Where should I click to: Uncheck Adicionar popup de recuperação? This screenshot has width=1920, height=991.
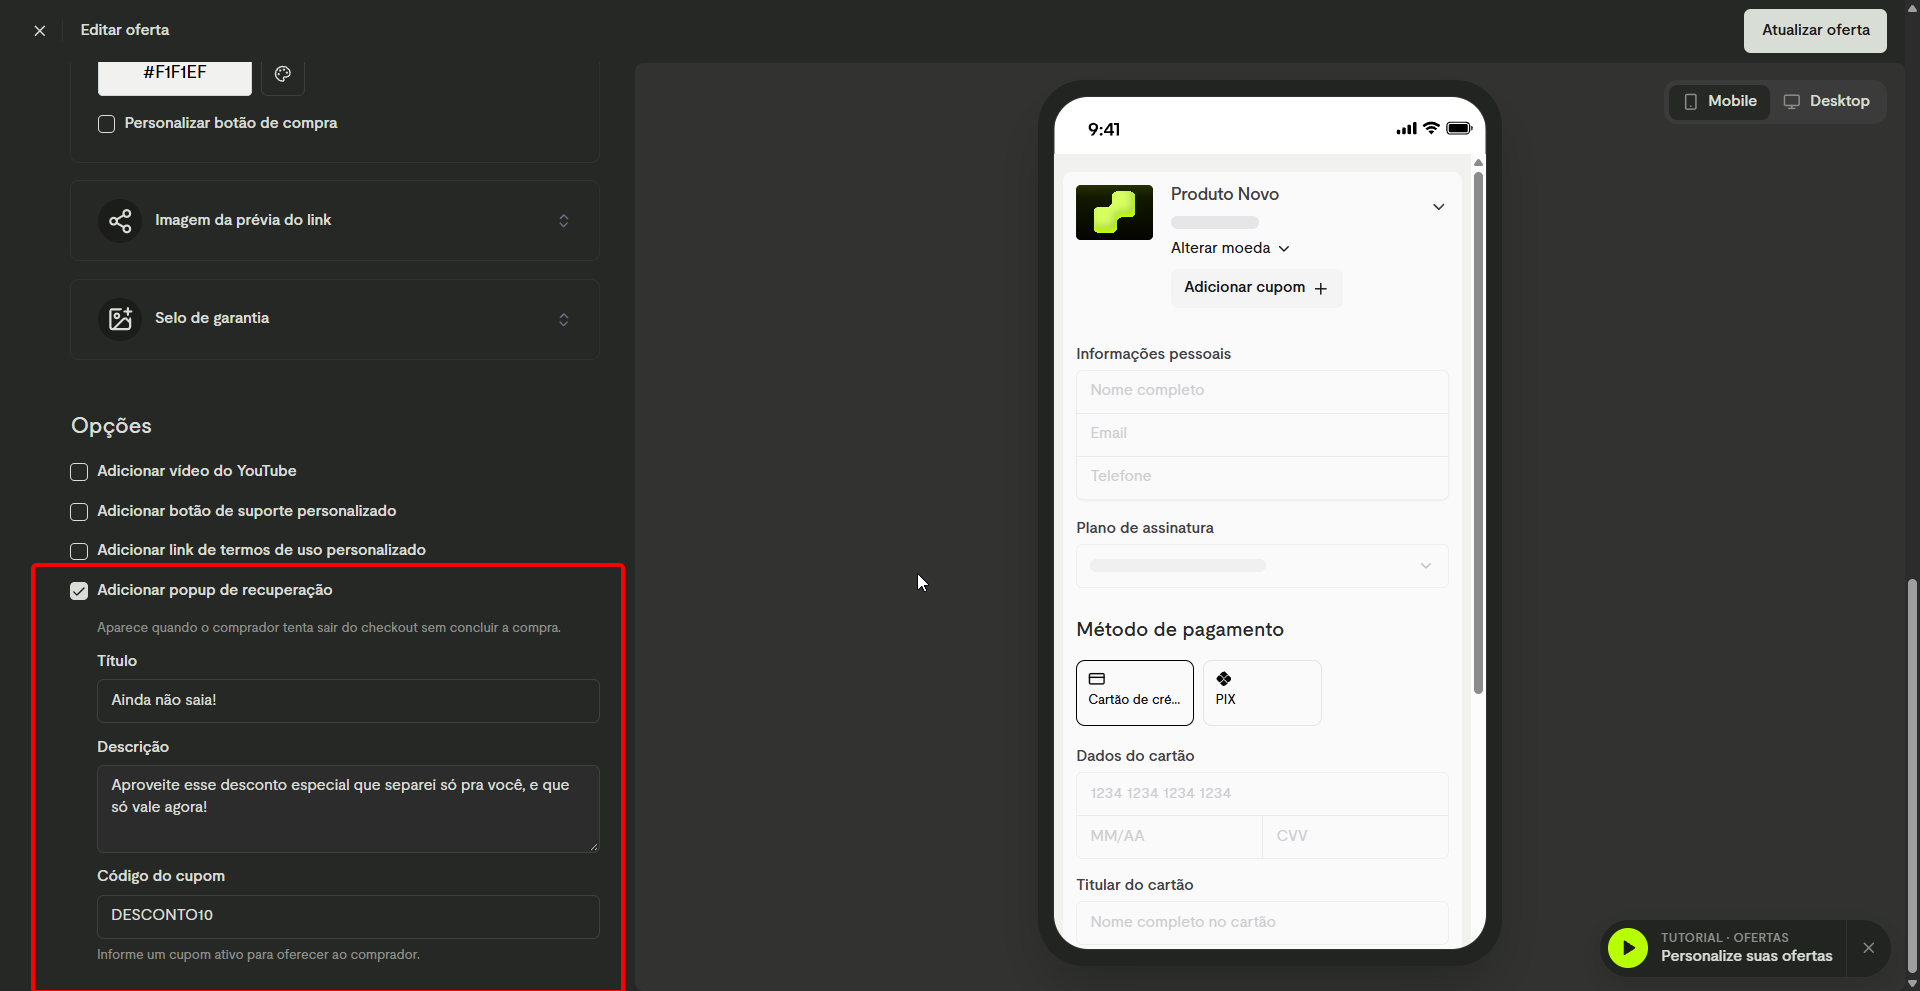(x=79, y=591)
